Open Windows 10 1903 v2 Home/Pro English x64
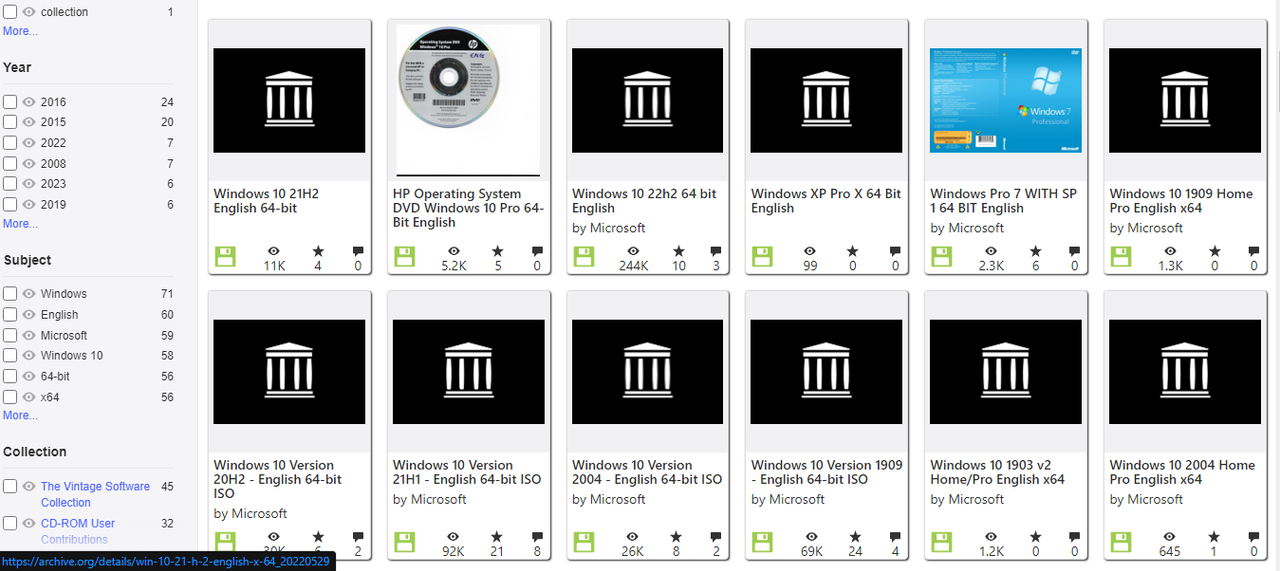 click(x=997, y=472)
